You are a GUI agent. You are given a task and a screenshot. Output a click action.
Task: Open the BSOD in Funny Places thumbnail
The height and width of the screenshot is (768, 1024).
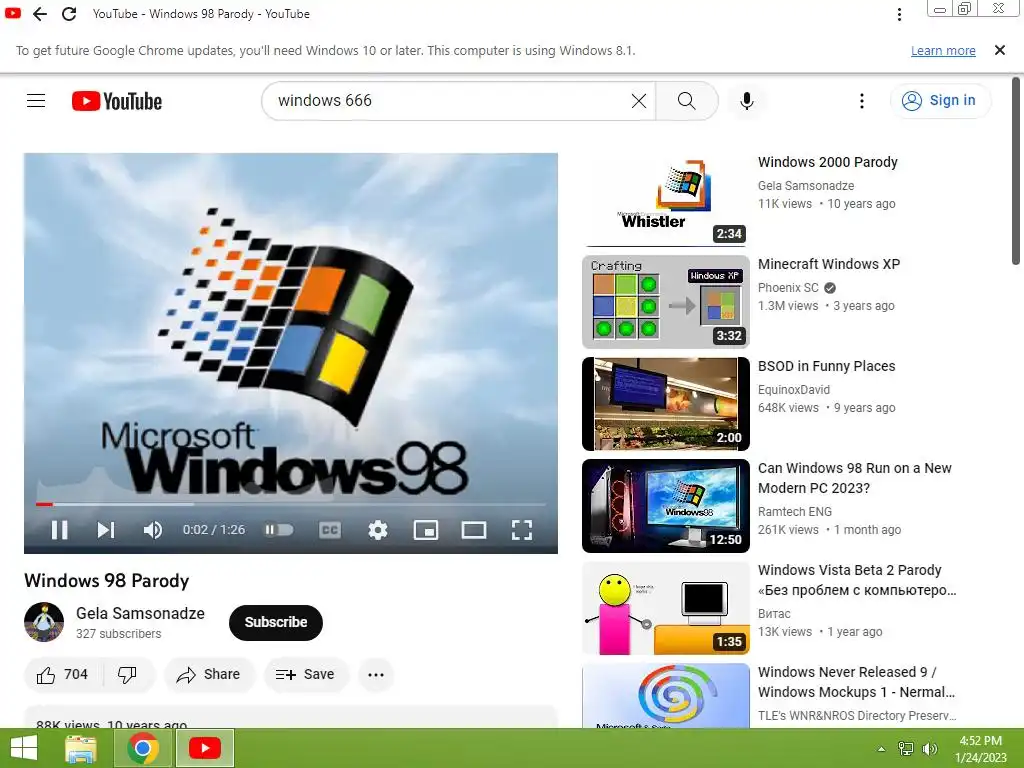(665, 404)
